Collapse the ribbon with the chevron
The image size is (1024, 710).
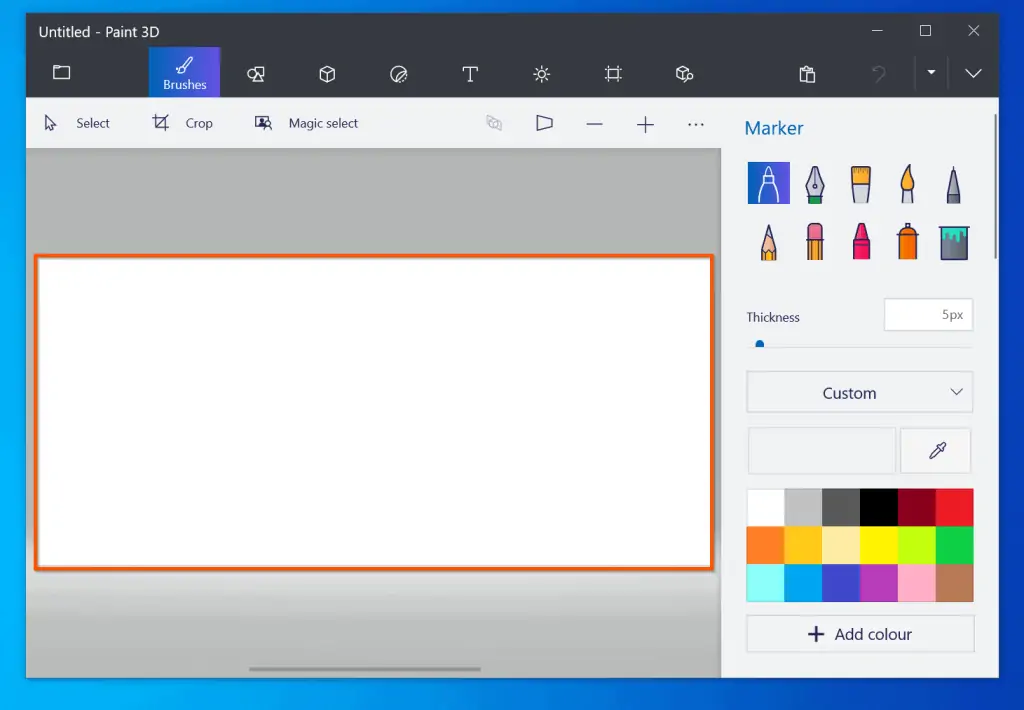click(x=973, y=73)
